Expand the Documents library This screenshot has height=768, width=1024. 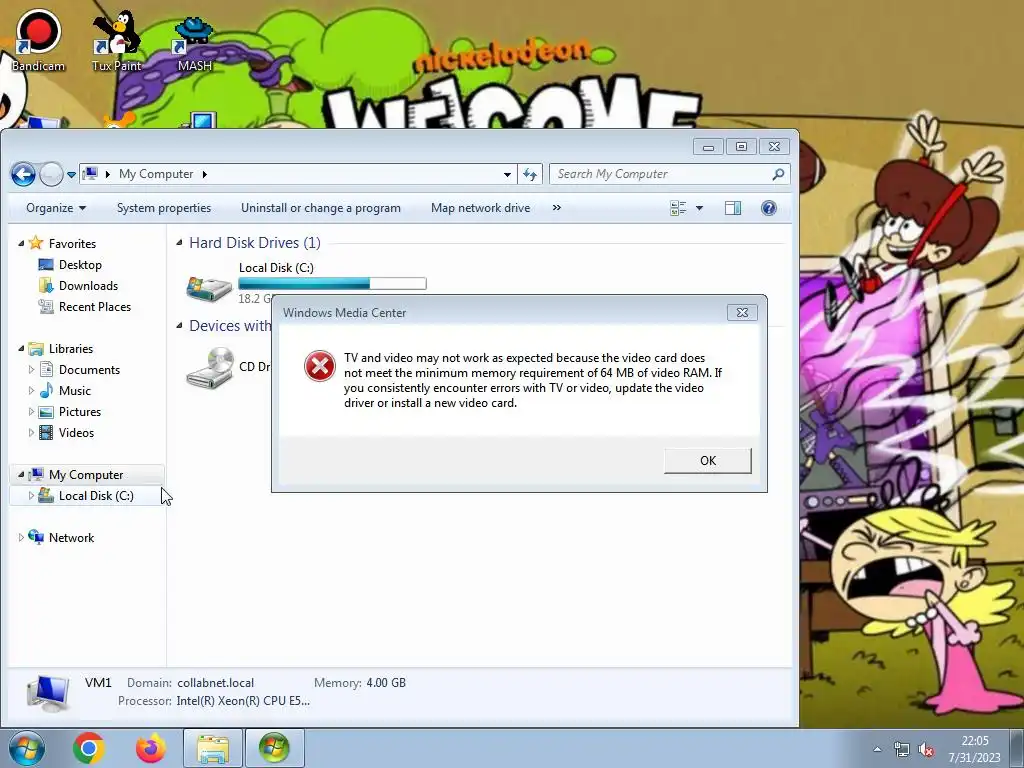click(31, 370)
